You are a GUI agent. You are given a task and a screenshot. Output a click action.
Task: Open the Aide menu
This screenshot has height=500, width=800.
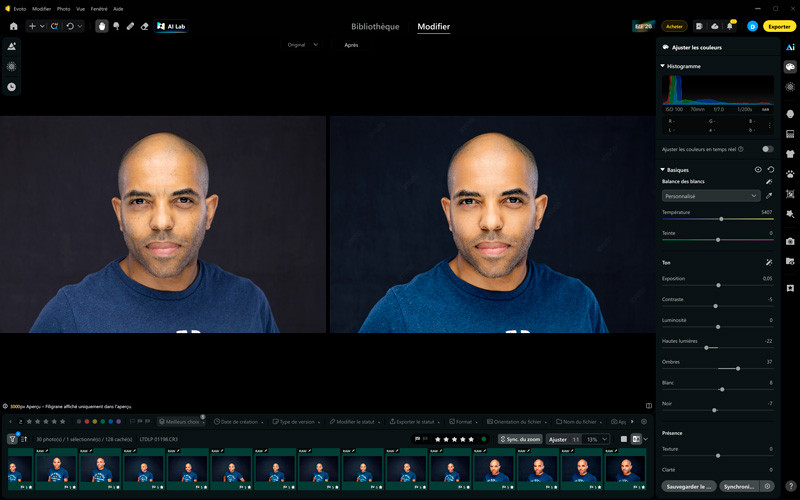[118, 9]
